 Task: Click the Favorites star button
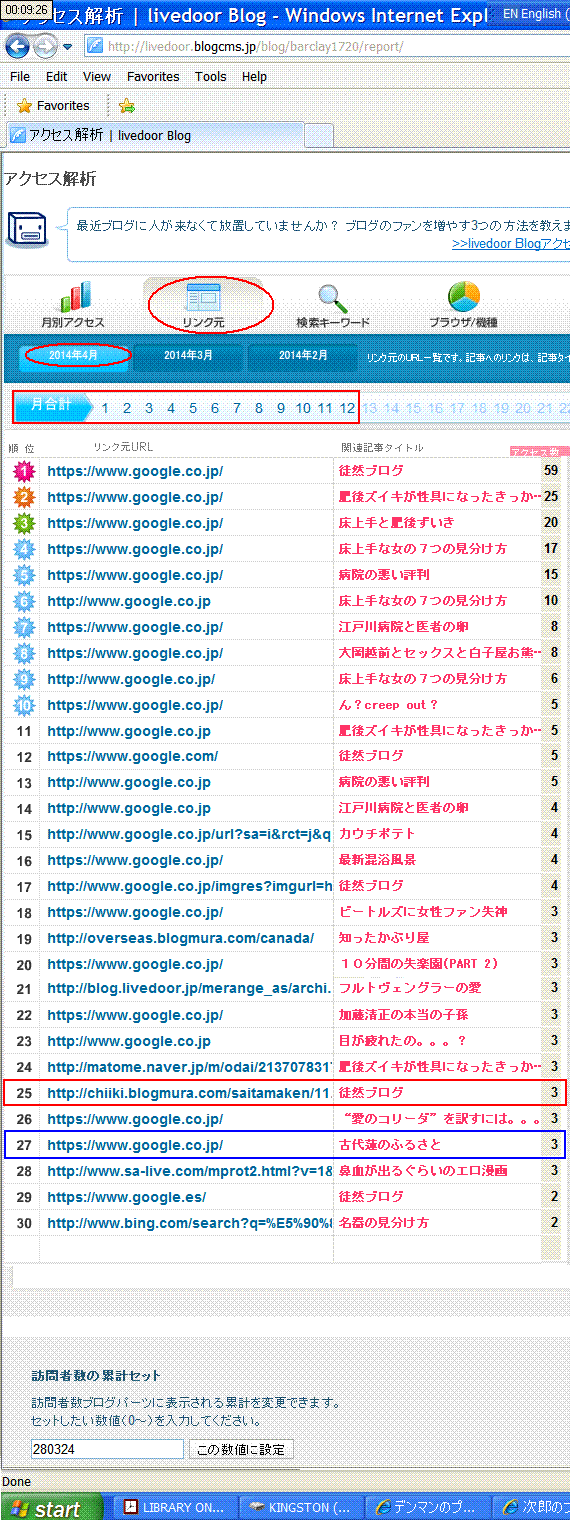53,105
